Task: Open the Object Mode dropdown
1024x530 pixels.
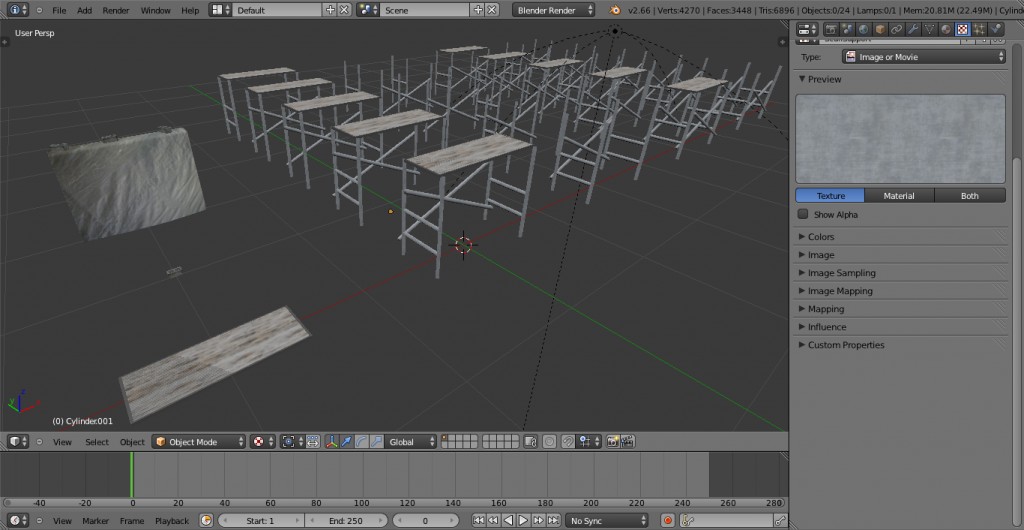Action: coord(199,442)
